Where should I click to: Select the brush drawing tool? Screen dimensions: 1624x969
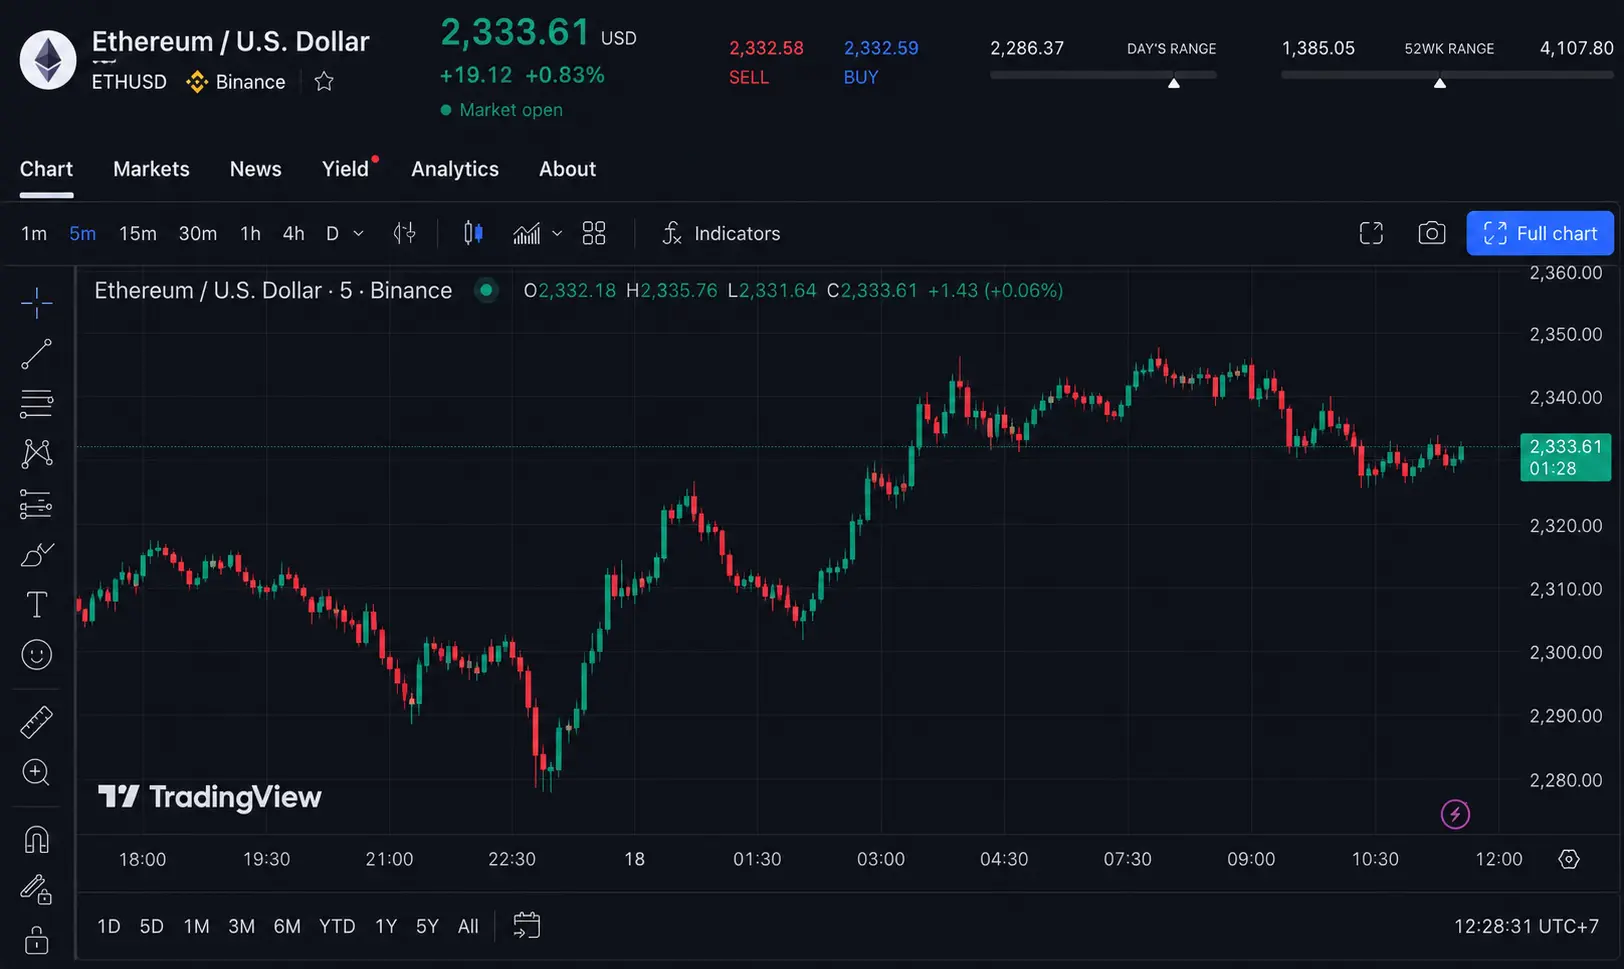[36, 554]
